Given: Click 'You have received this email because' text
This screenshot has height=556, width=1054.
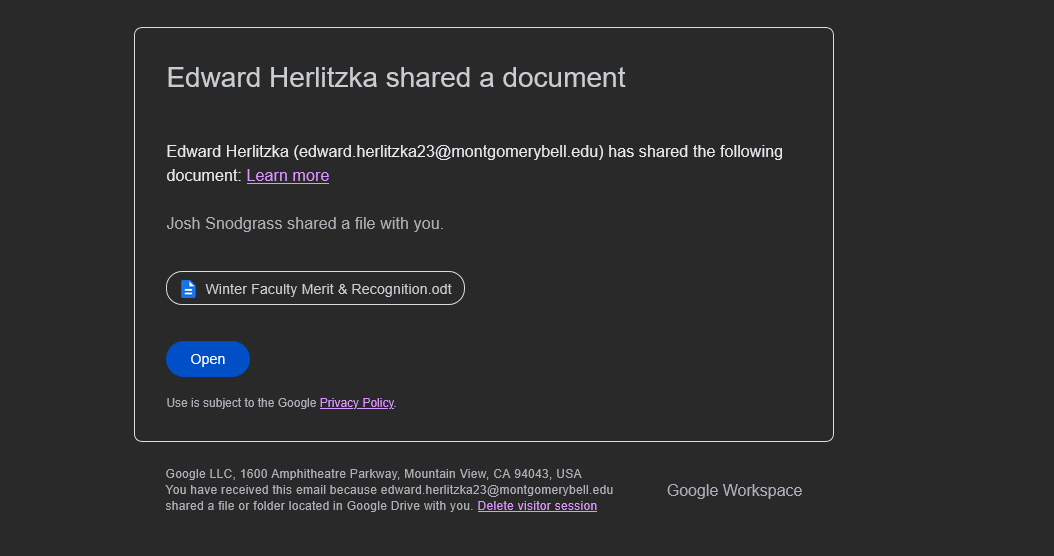Looking at the screenshot, I should point(271,490).
